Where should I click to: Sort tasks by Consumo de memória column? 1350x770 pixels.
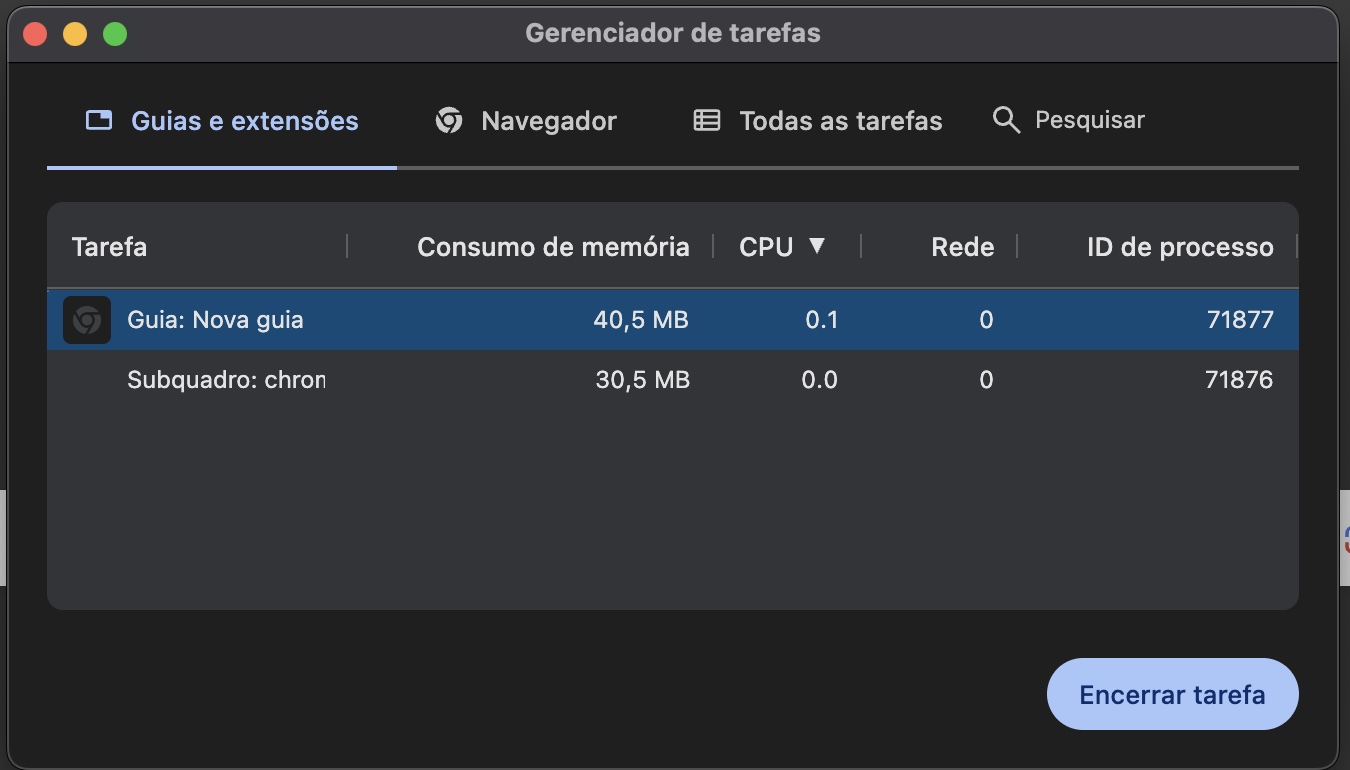coord(554,246)
